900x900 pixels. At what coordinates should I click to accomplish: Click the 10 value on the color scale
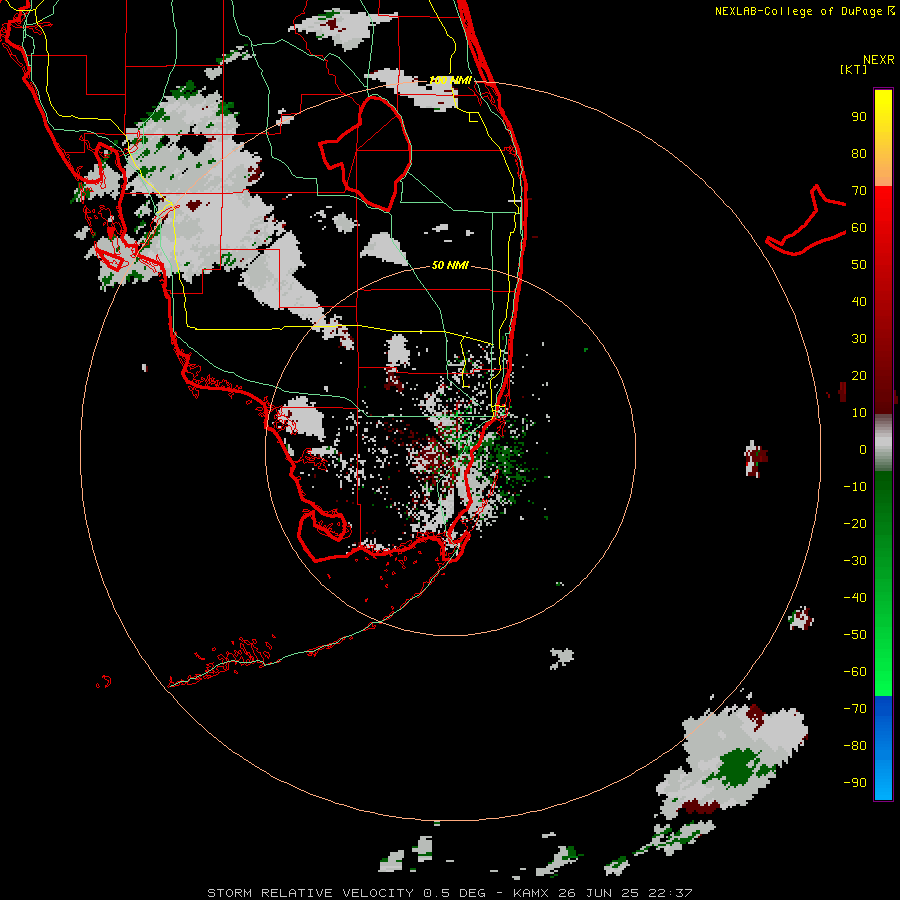click(859, 413)
